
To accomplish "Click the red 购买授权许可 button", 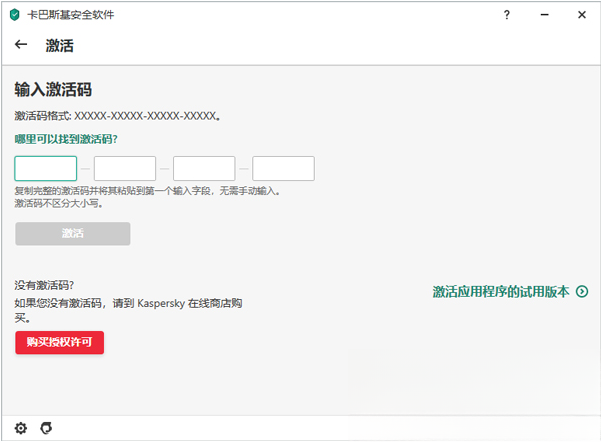I will click(59, 342).
